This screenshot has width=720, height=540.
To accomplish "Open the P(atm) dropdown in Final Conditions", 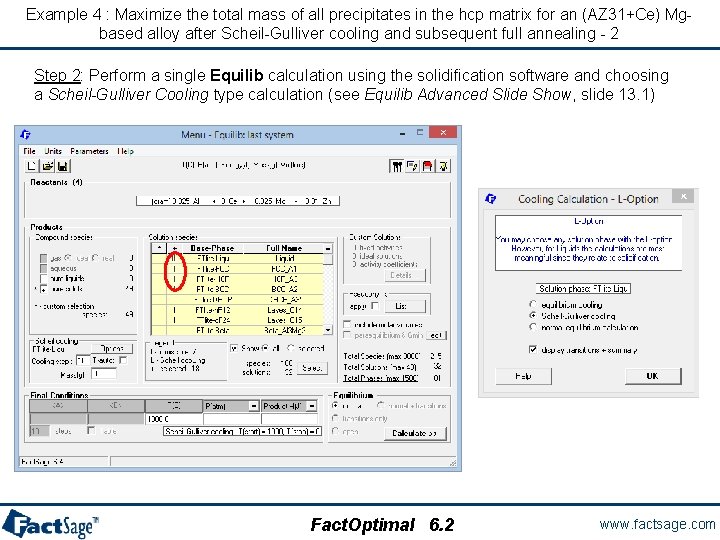I will pyautogui.click(x=253, y=406).
